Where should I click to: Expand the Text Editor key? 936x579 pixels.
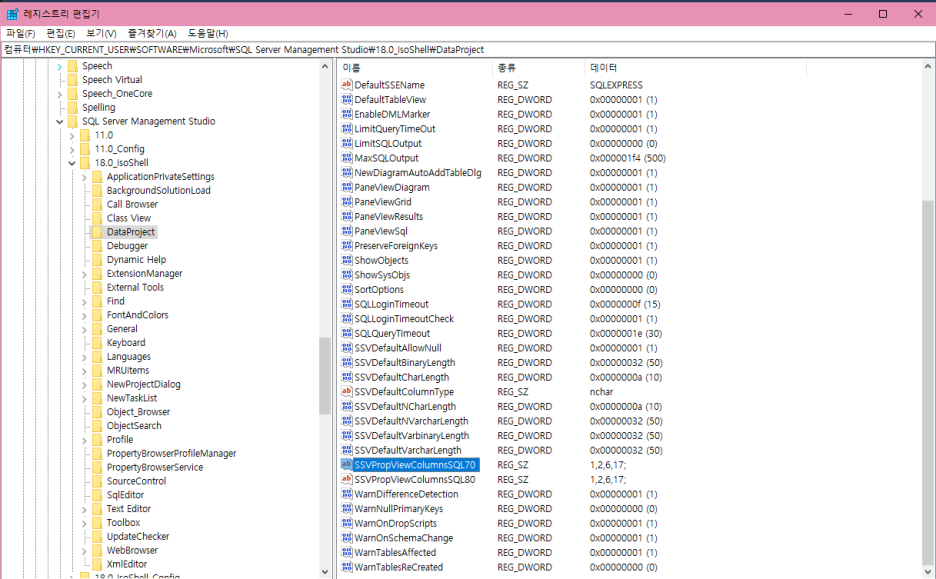[x=84, y=509]
